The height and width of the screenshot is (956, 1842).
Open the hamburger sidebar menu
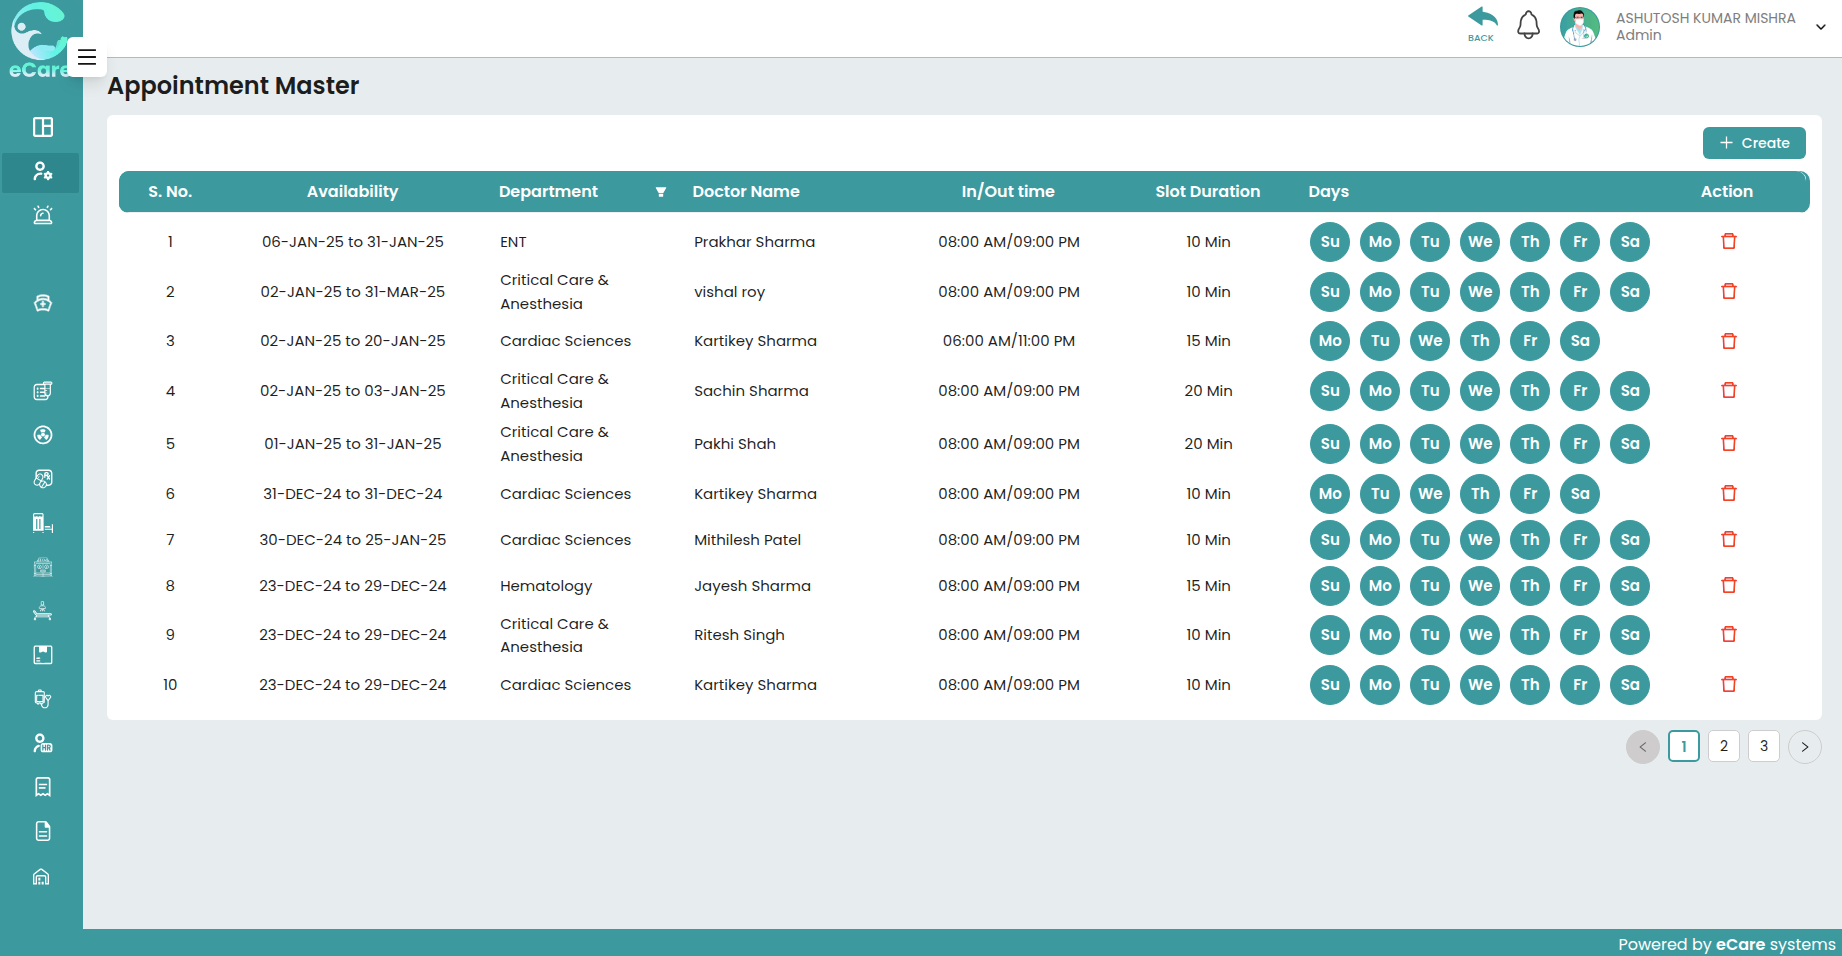point(87,57)
